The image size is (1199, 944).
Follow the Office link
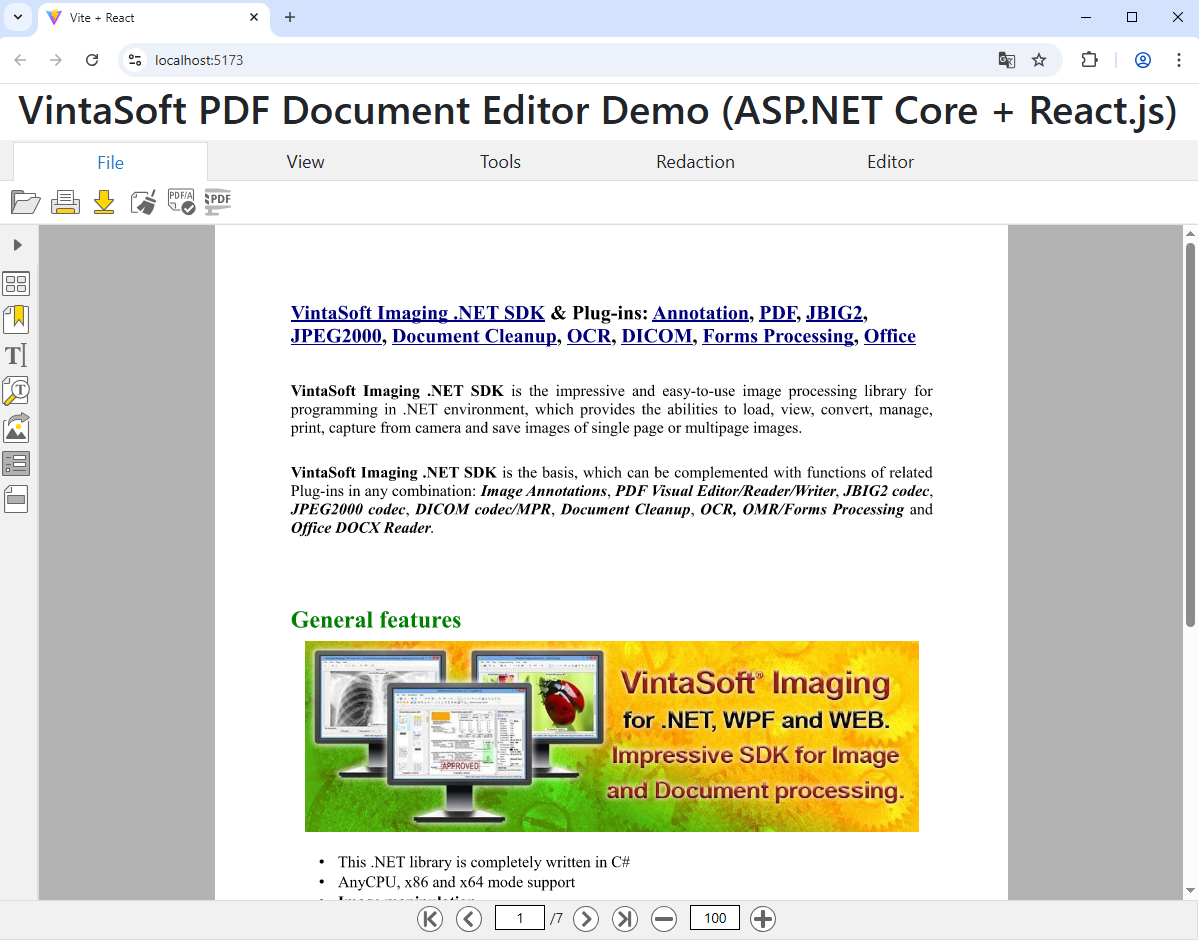point(889,336)
